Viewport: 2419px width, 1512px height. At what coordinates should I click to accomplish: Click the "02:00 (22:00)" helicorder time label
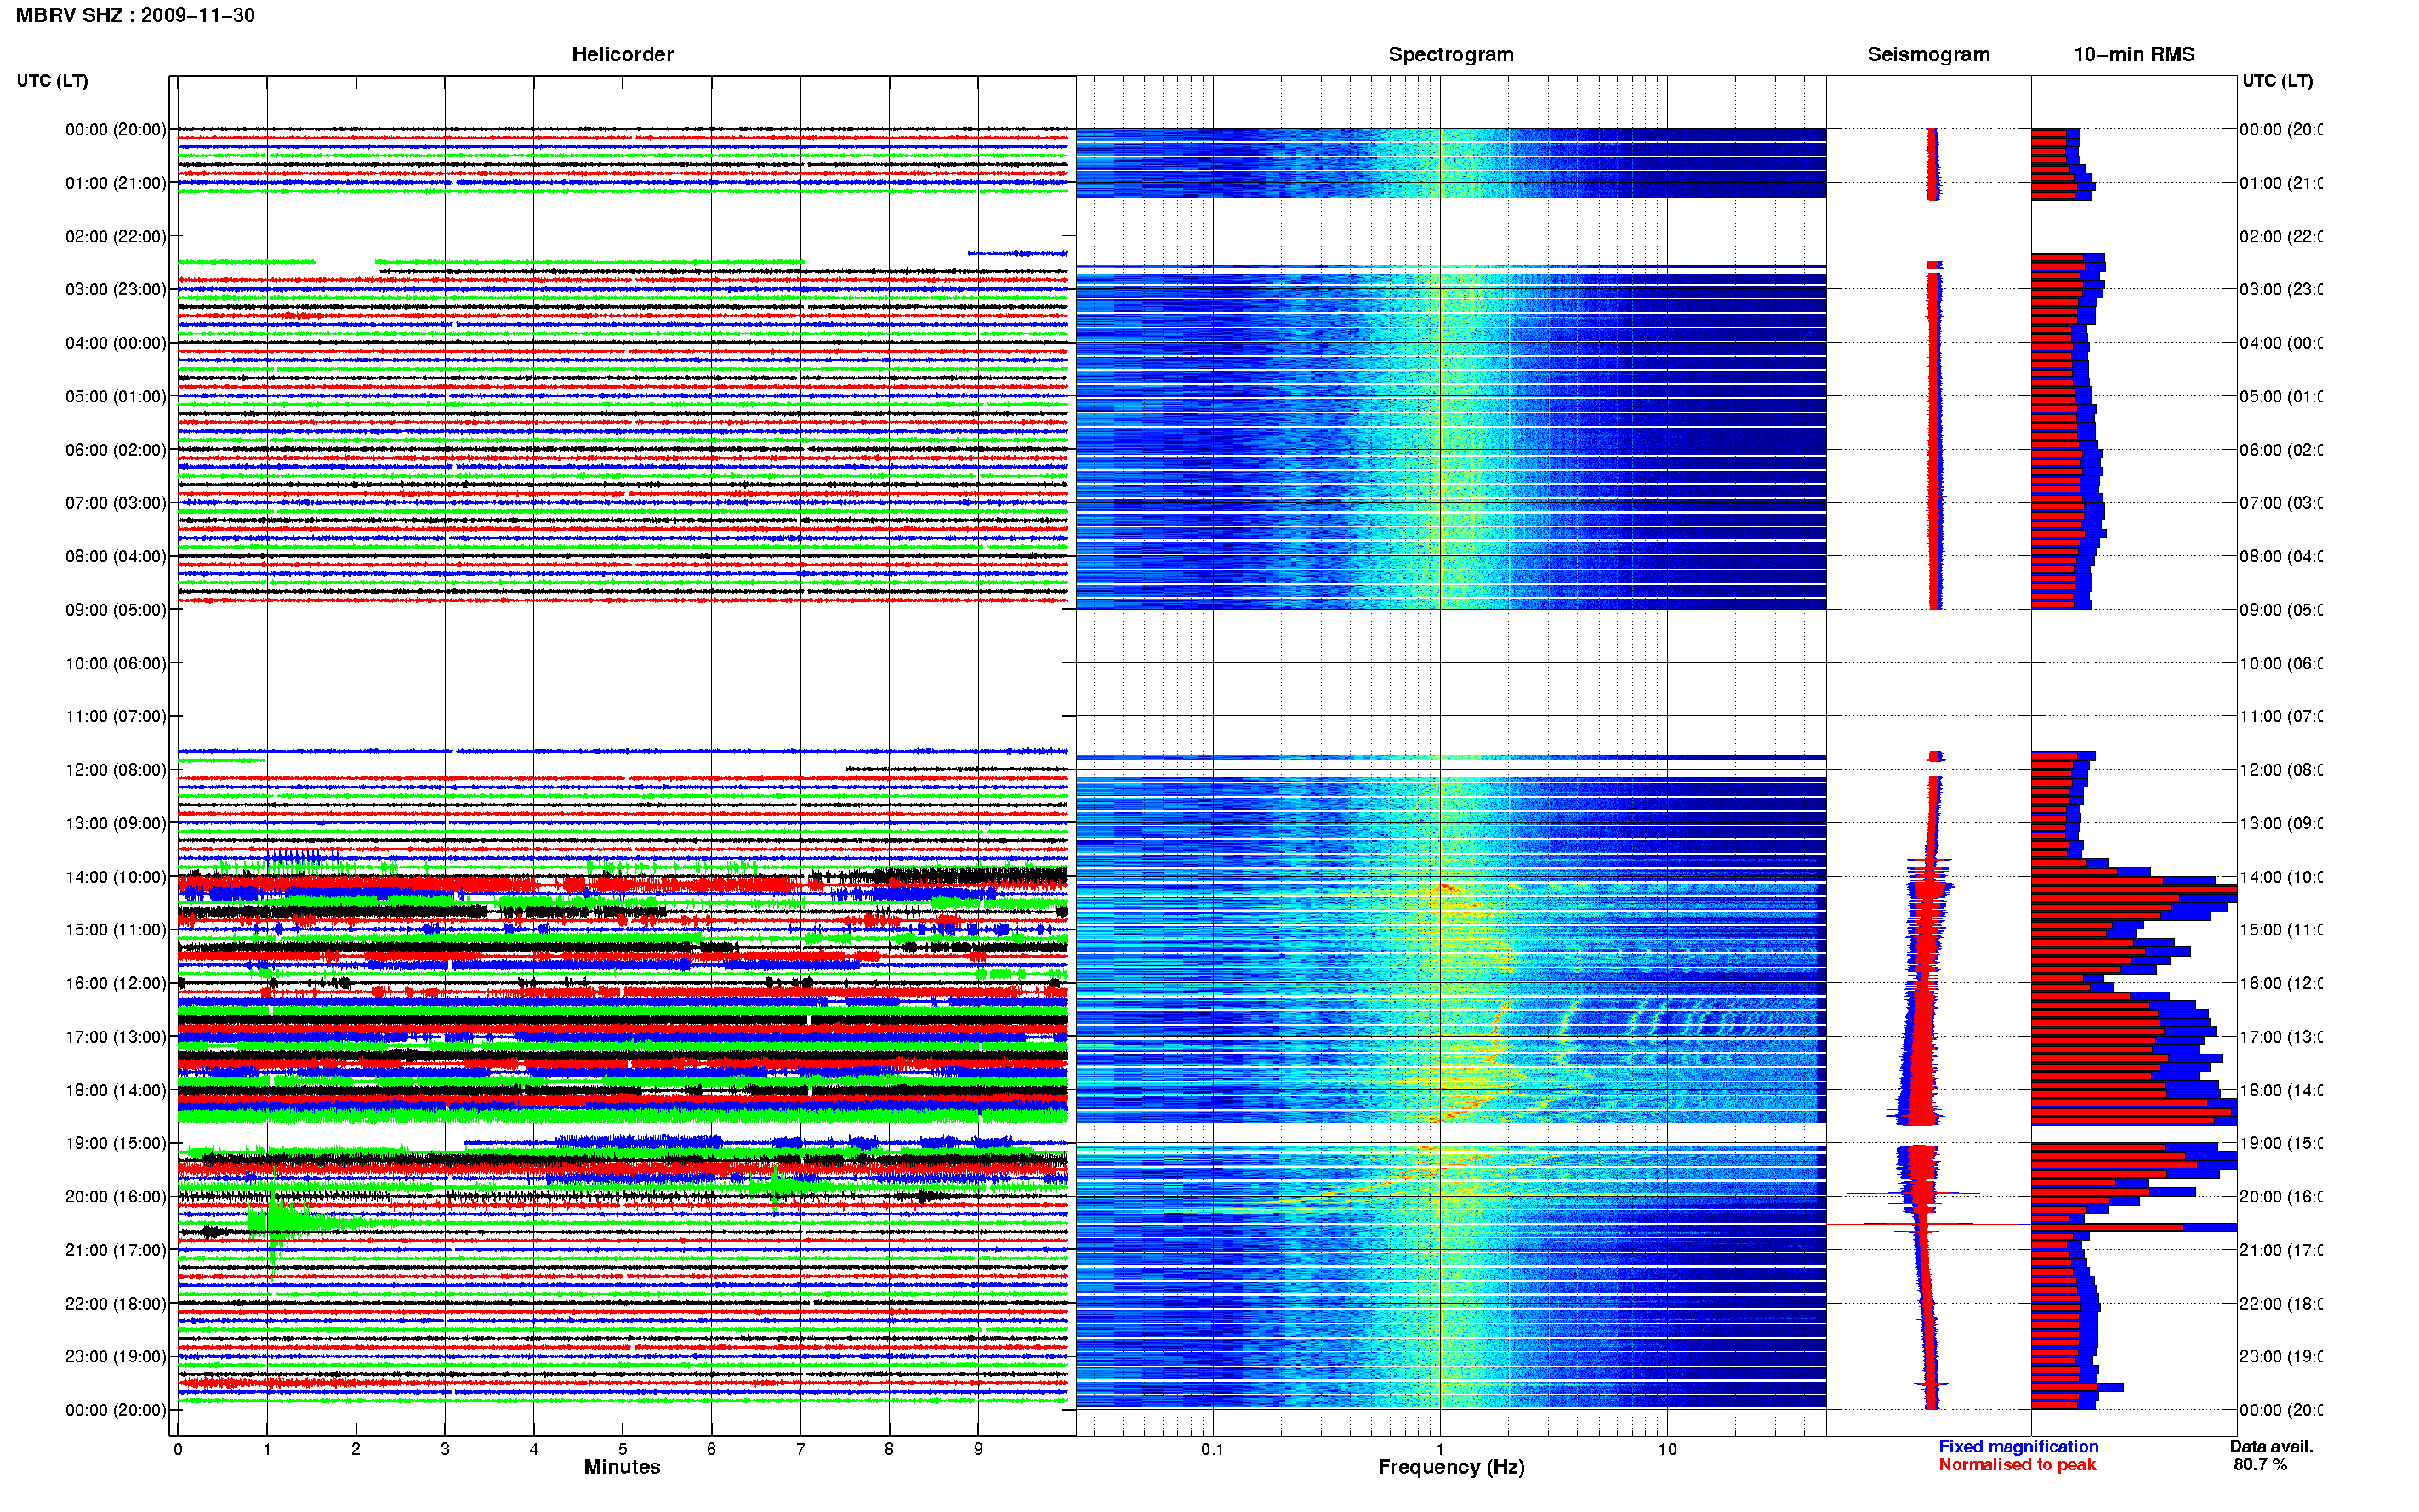pyautogui.click(x=116, y=236)
